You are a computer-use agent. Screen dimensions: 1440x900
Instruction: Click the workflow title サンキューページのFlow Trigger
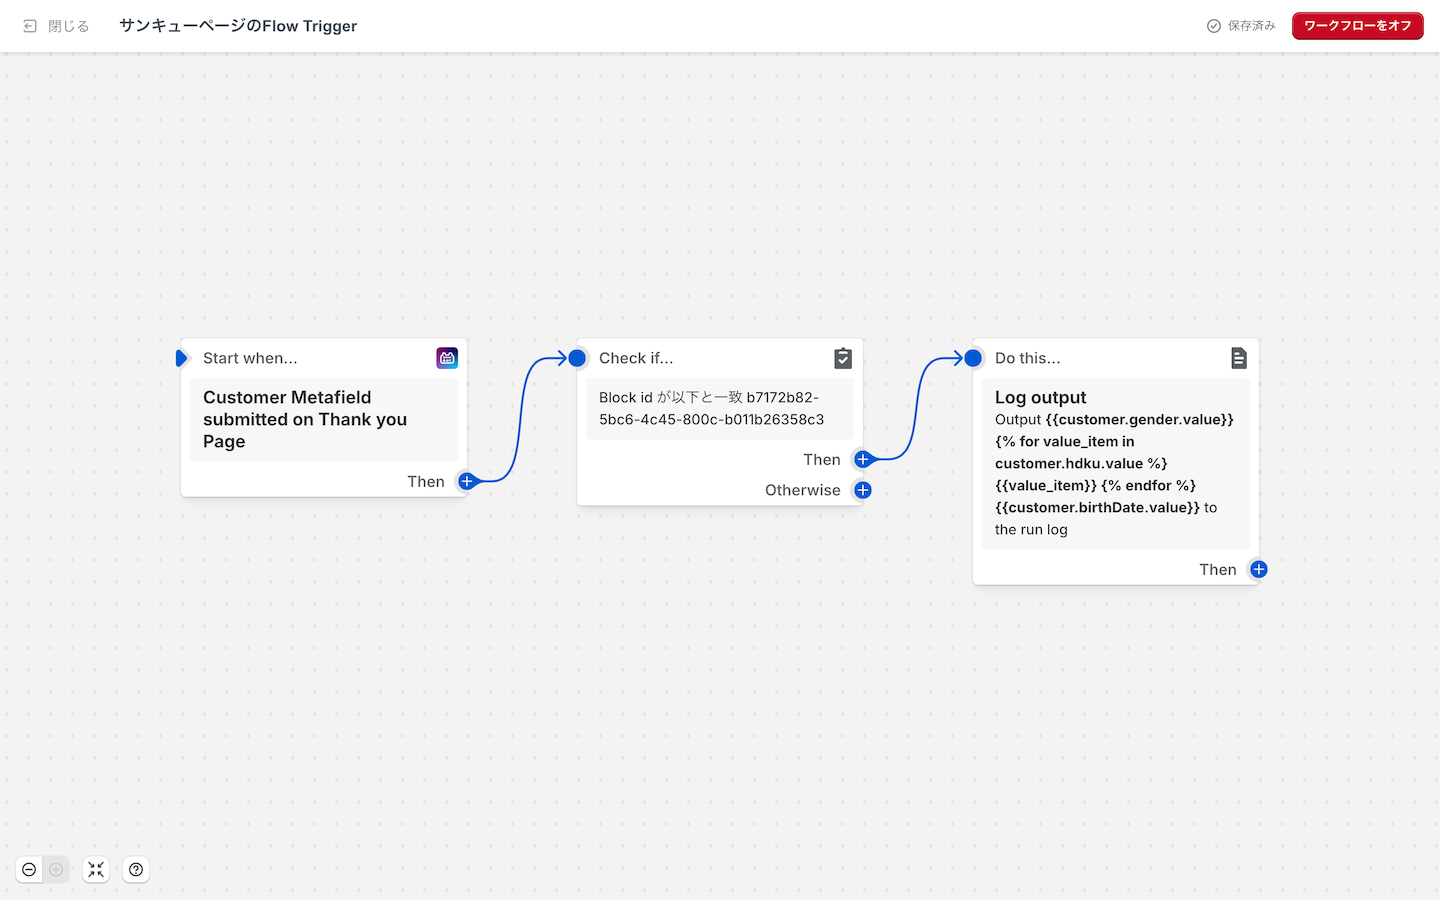click(238, 26)
